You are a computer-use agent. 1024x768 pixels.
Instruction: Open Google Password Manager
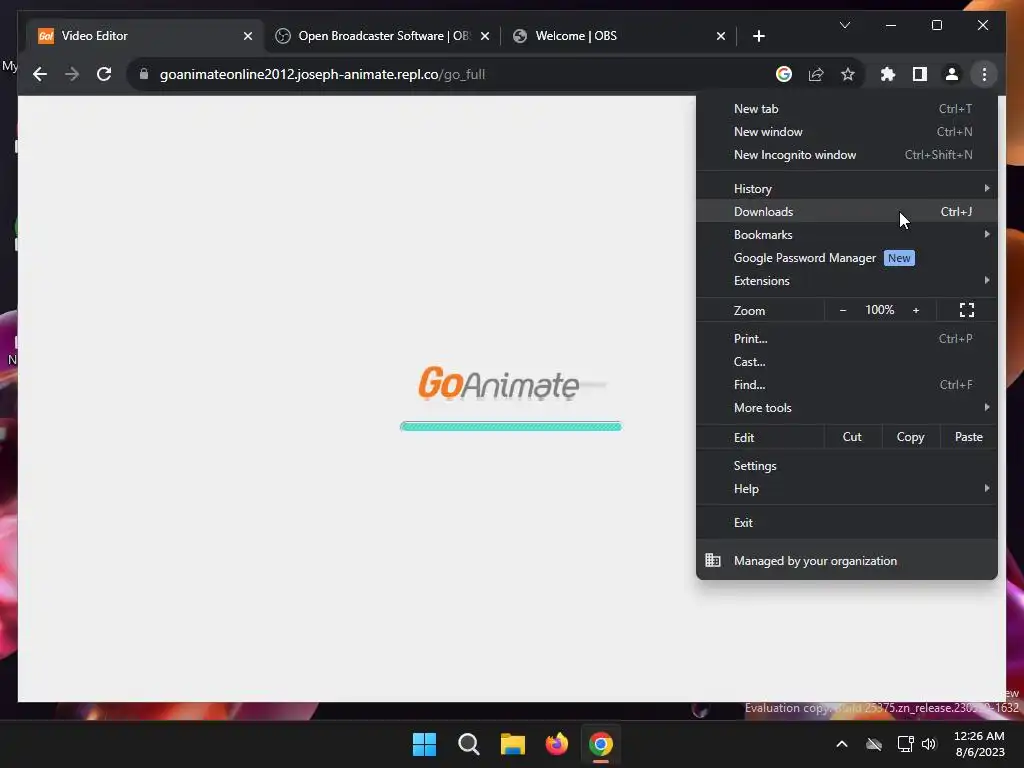(x=846, y=258)
